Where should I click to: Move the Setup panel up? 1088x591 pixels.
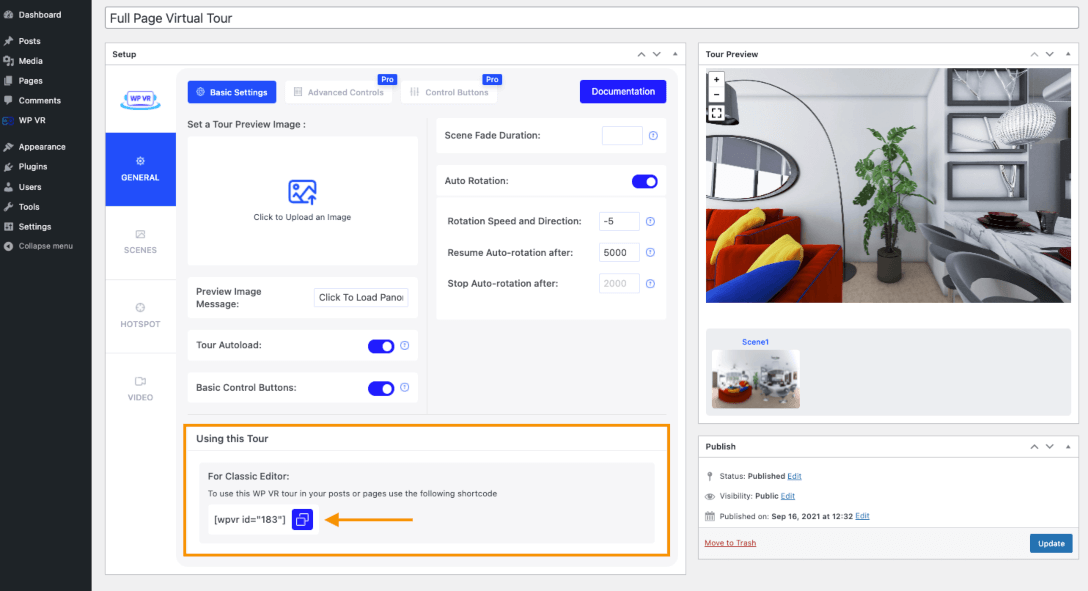pos(641,54)
